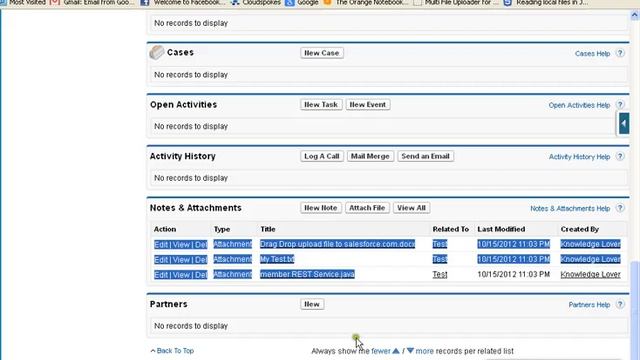Click the blue sidebar collapse arrow tab
Screen dimensions: 640x360
point(624,123)
